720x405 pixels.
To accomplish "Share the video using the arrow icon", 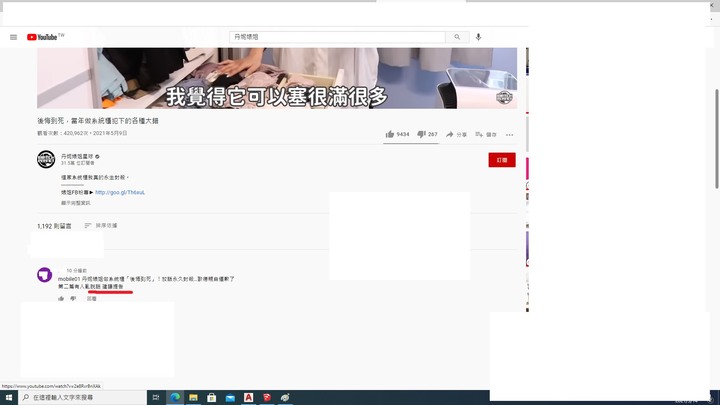I will pos(456,135).
